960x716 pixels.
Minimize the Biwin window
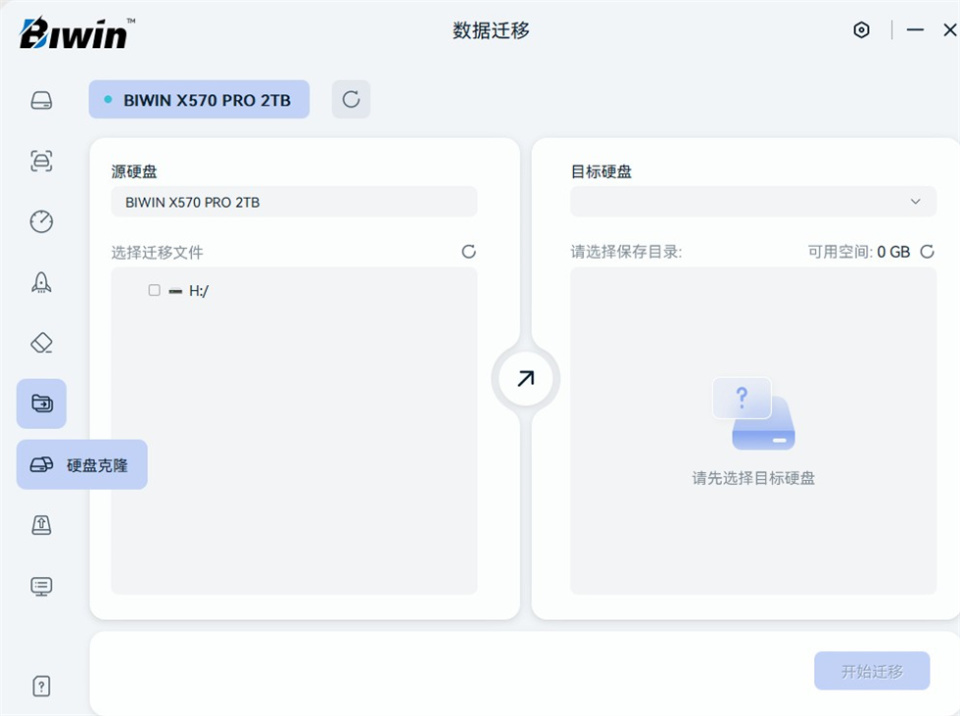point(915,29)
